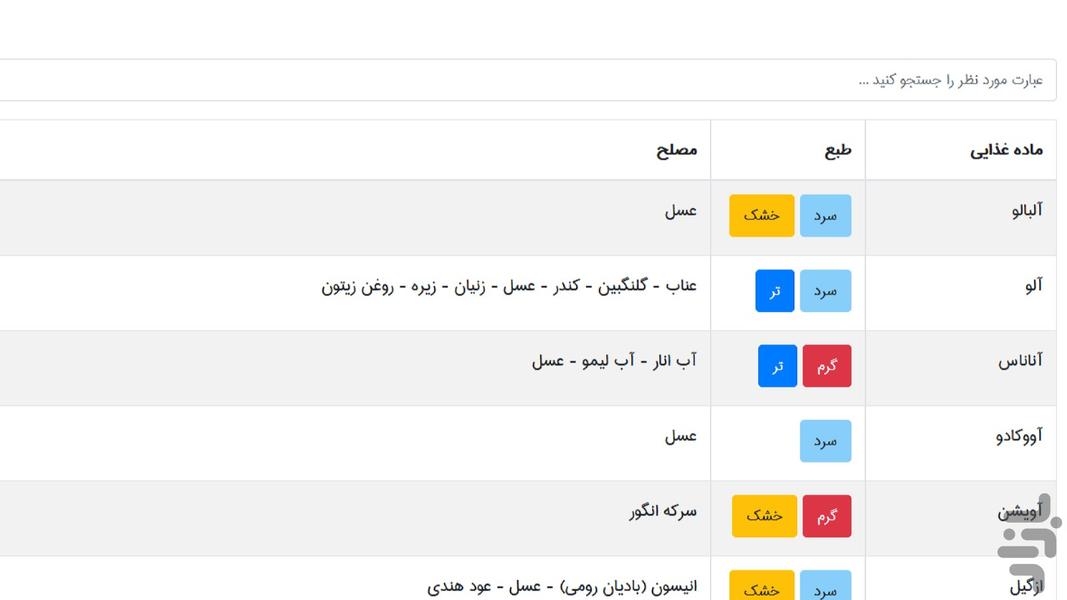
Task: Click the red گرم badge on the آویشن row
Action: point(827,516)
